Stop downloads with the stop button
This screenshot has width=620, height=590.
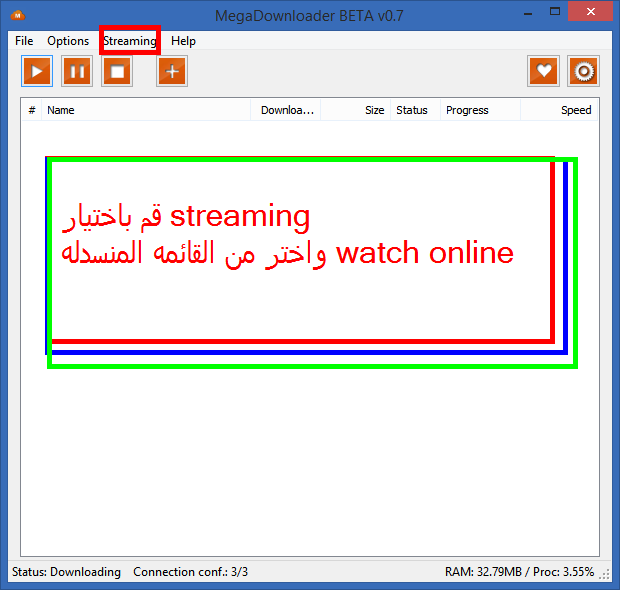(117, 71)
